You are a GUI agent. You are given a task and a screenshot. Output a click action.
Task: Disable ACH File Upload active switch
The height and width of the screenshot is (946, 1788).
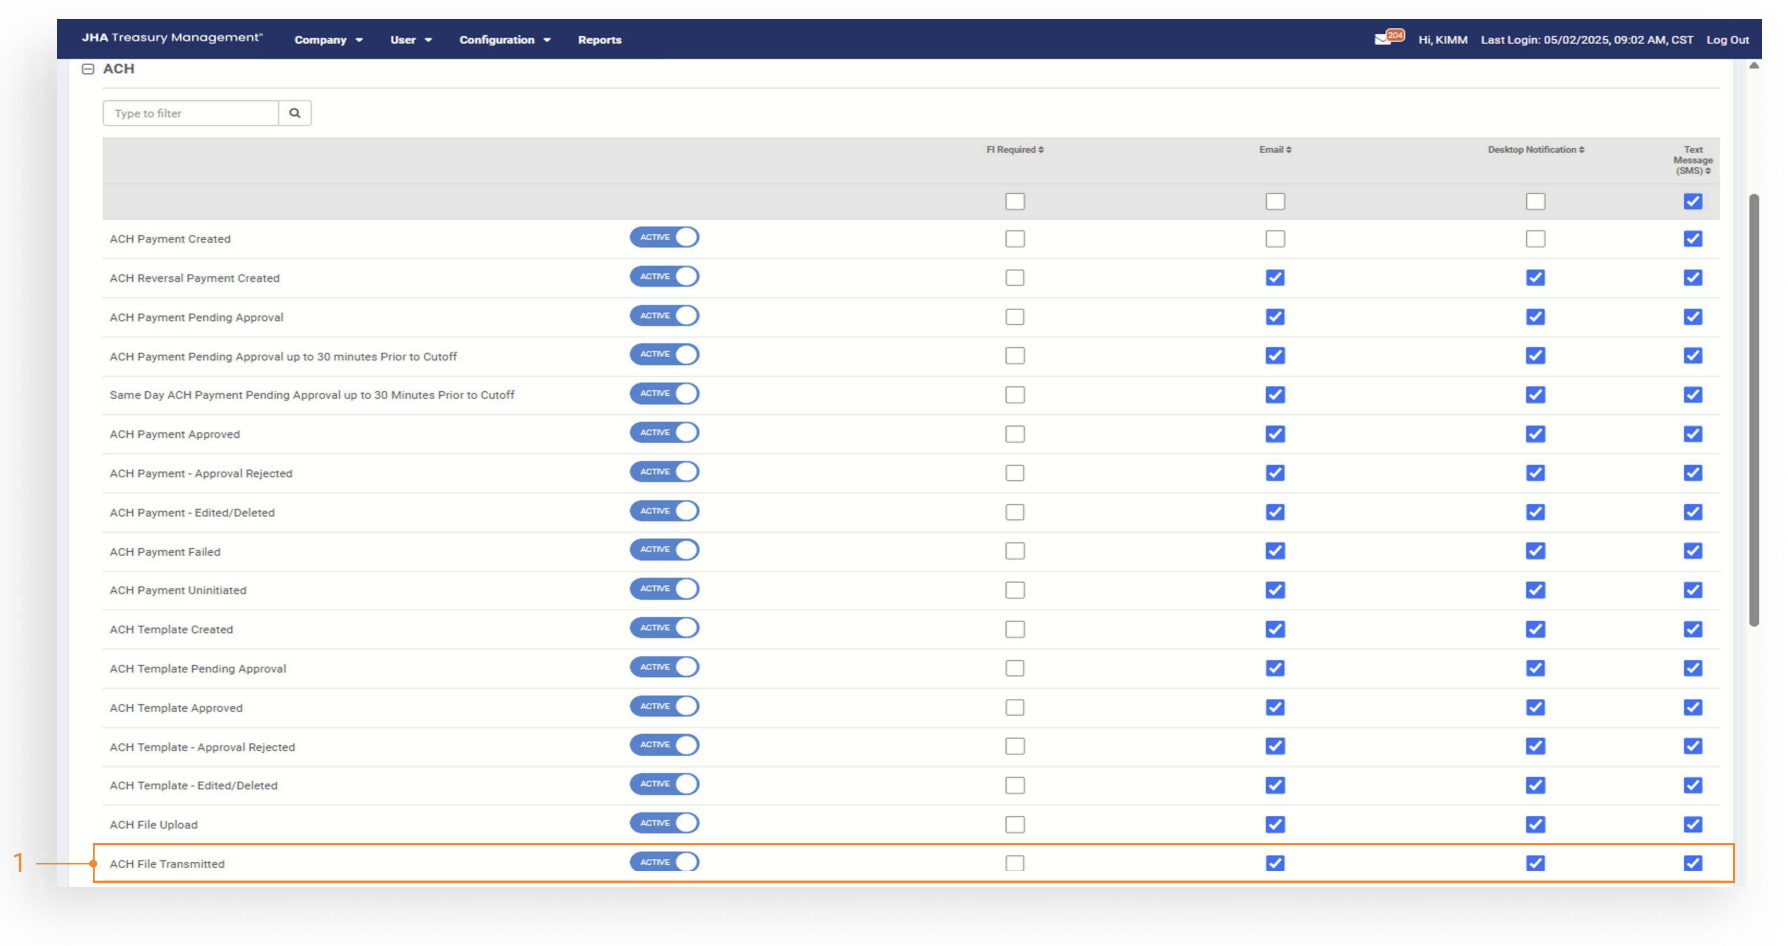click(664, 823)
